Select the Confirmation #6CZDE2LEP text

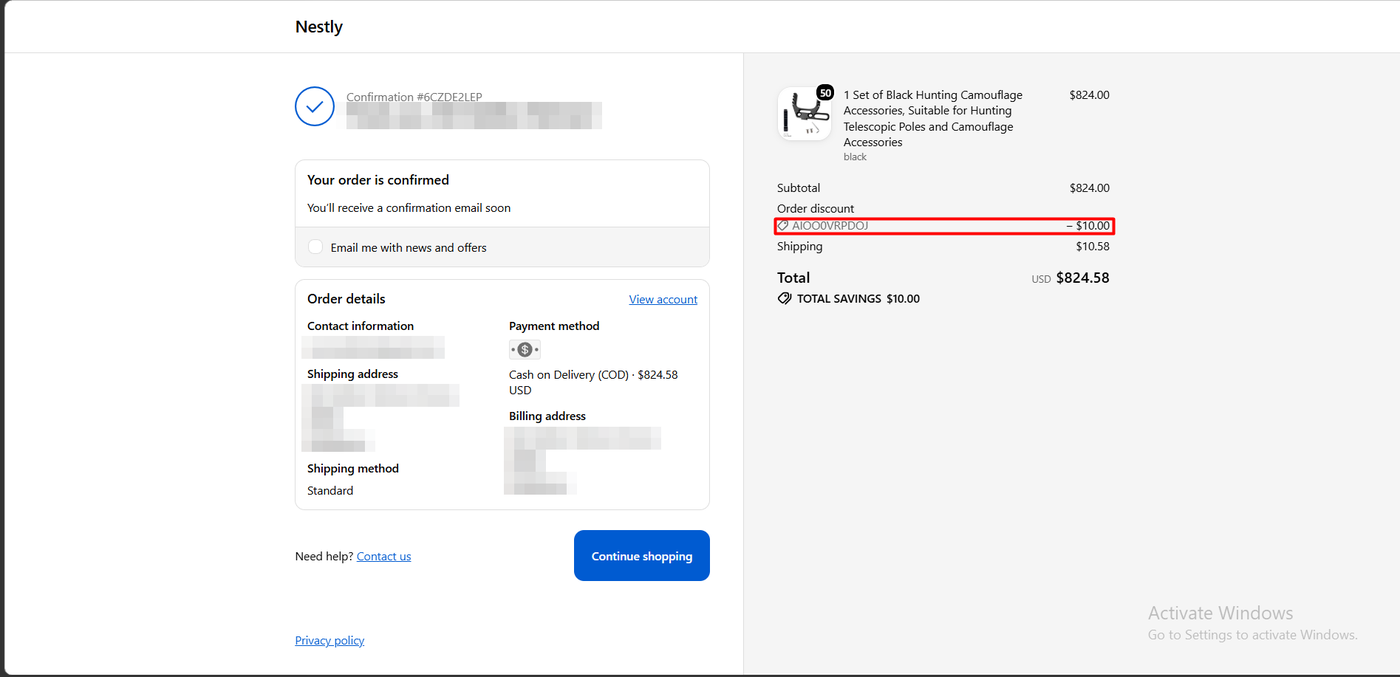click(x=414, y=97)
